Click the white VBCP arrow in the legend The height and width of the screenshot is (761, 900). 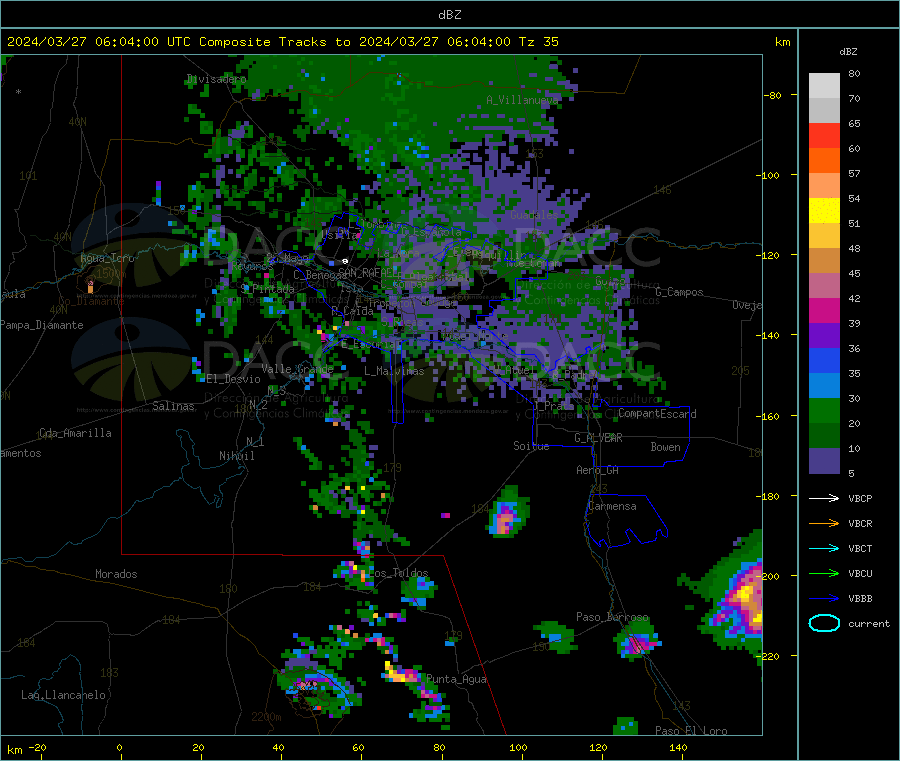pyautogui.click(x=824, y=498)
